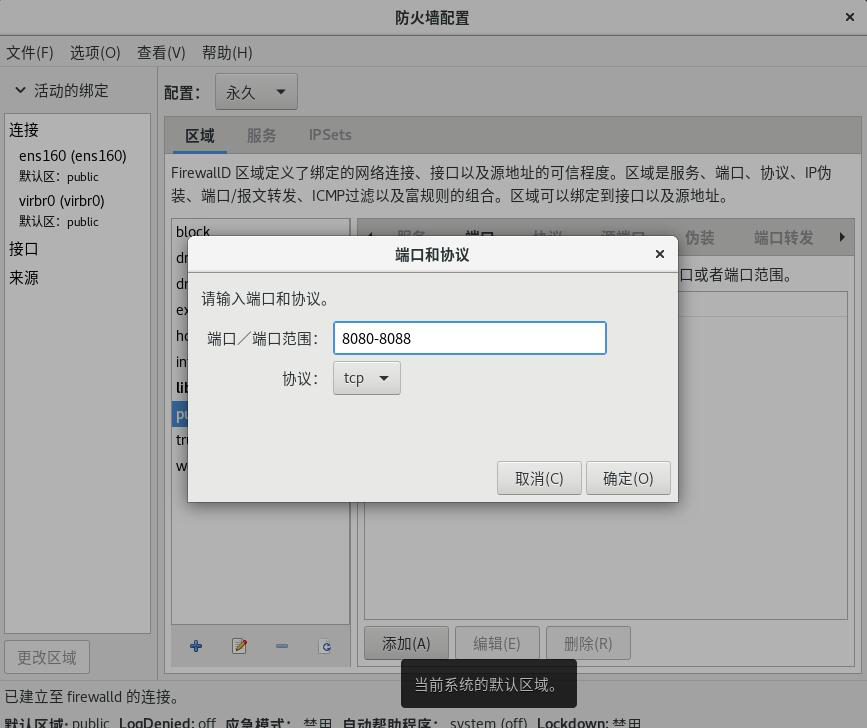The image size is (867, 728).
Task: Close the firewall configuration window
Action: pos(850,17)
